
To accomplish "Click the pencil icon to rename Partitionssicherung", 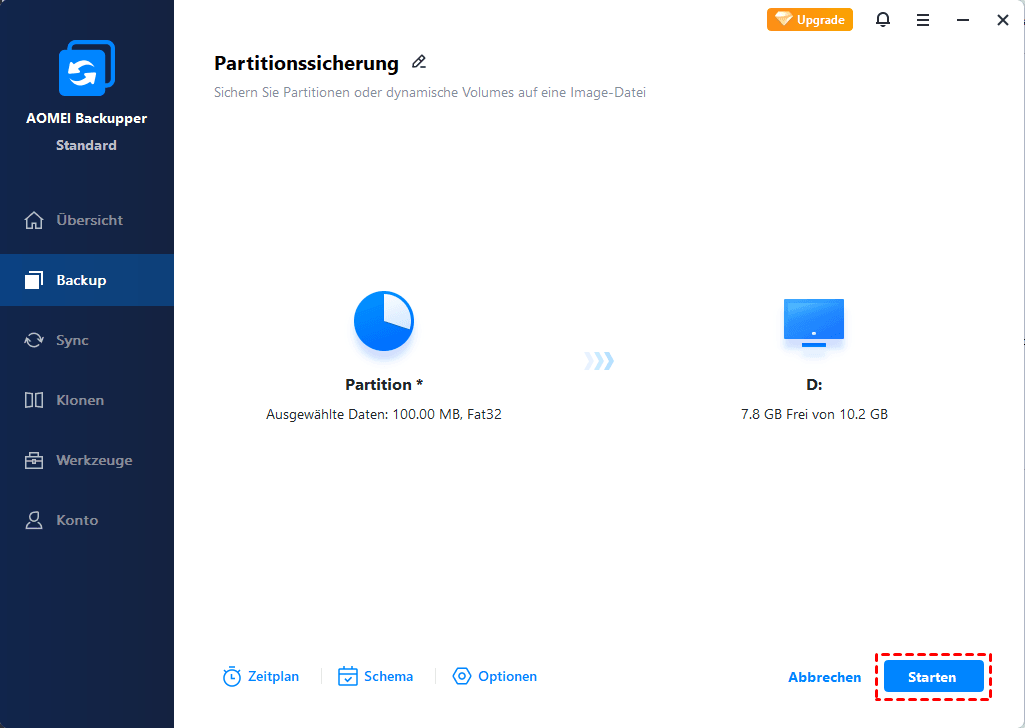I will click(419, 62).
